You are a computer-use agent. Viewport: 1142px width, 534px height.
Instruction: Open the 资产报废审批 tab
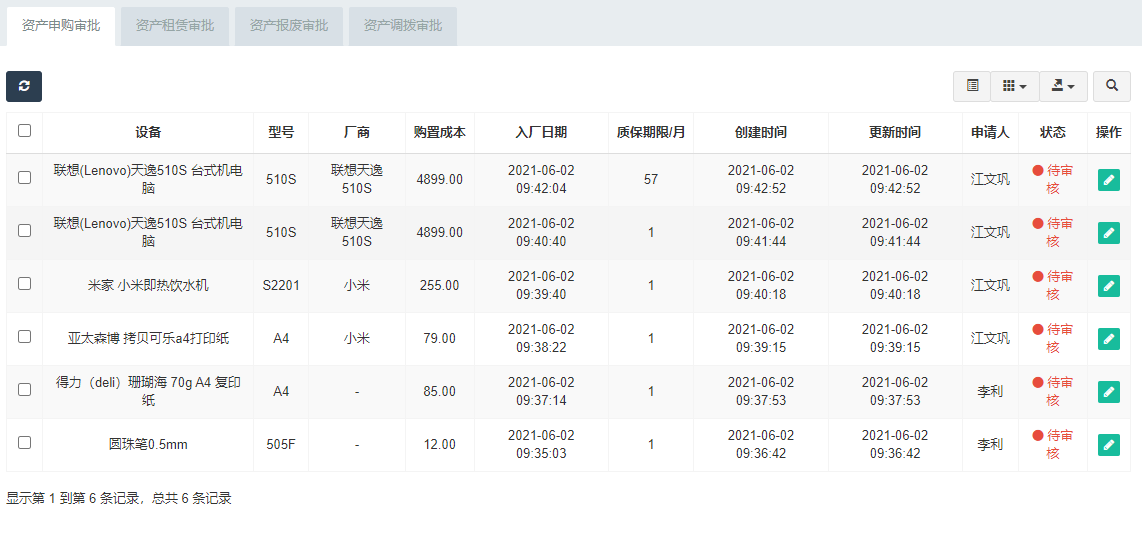(x=288, y=26)
